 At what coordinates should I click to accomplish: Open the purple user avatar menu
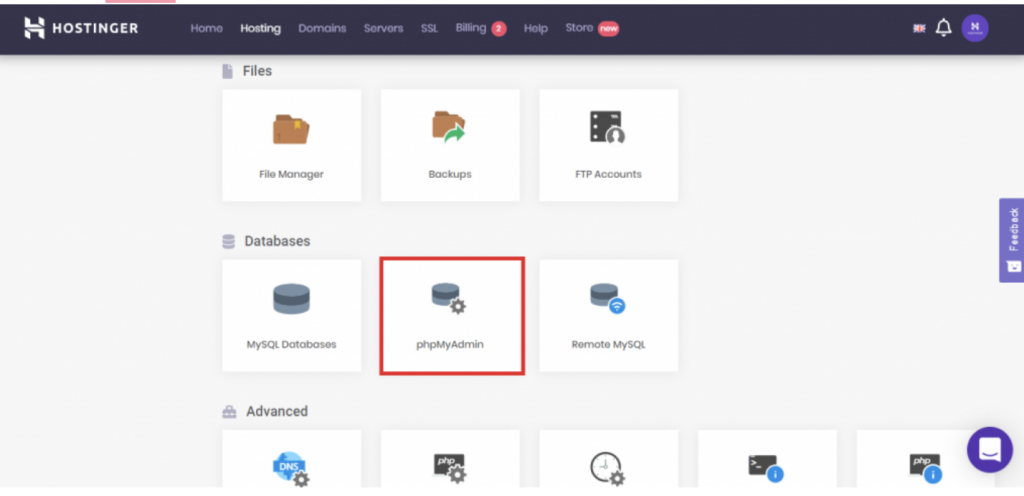tap(974, 27)
